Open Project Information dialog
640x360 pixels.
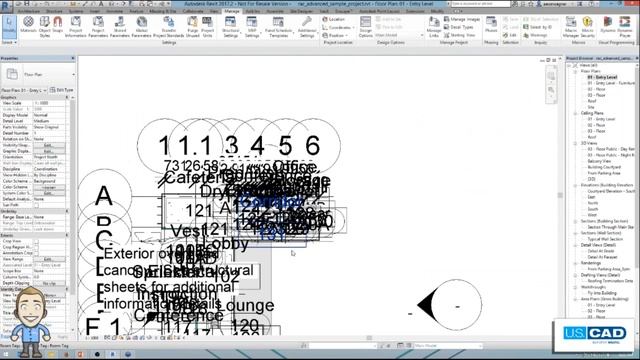[76, 27]
